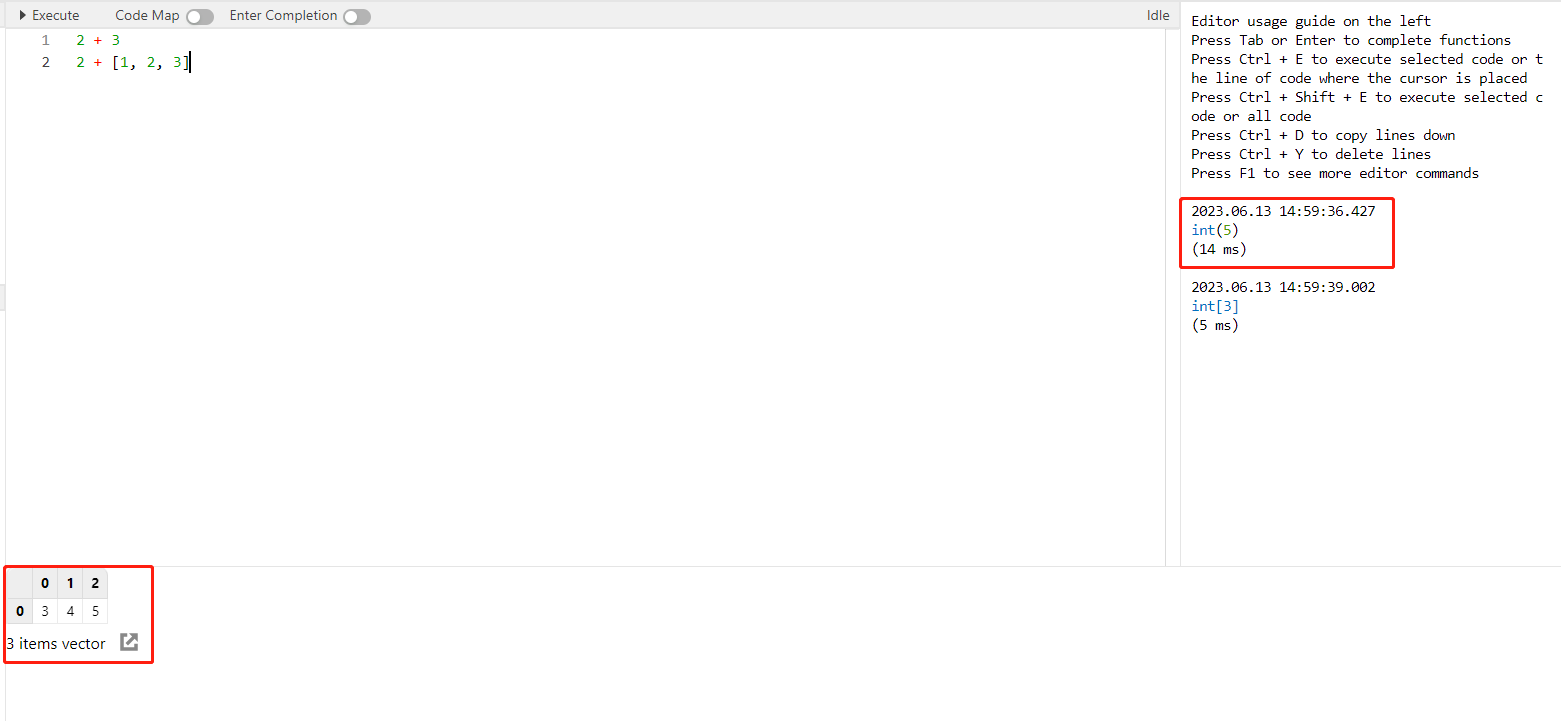The width and height of the screenshot is (1561, 721).
Task: Click column header 1 in result table
Action: tap(70, 583)
